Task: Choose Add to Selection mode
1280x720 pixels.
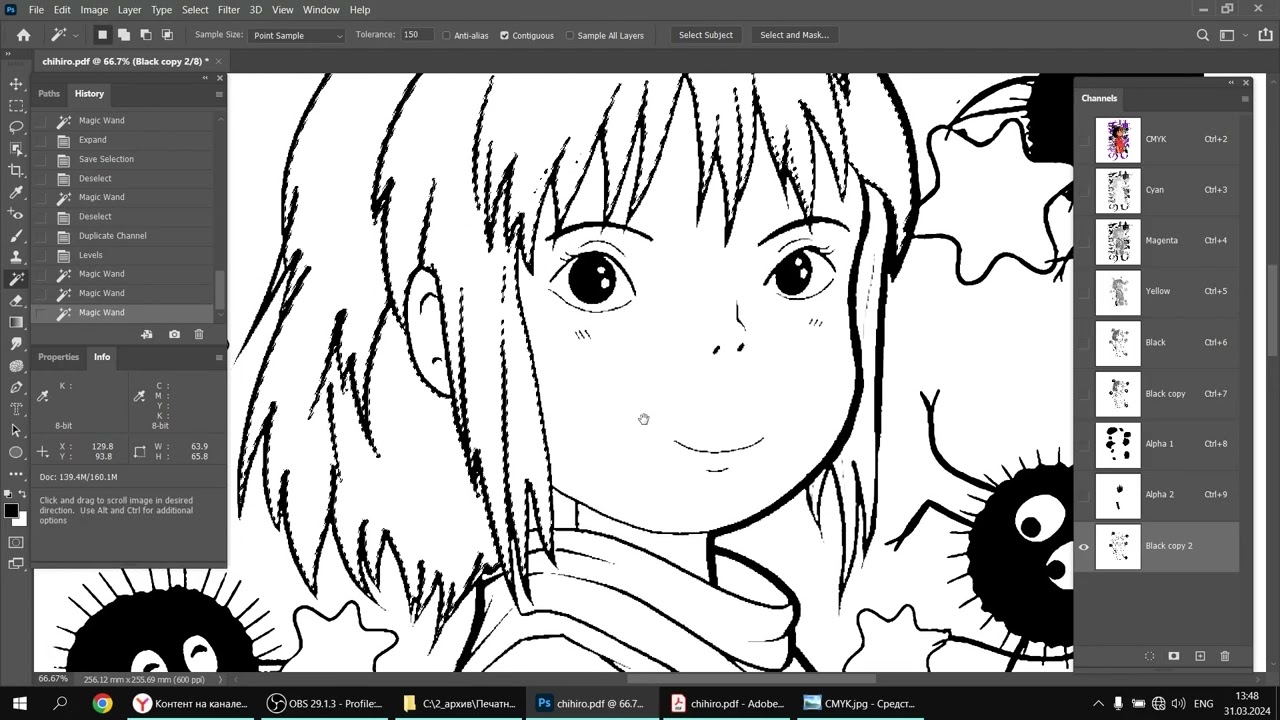Action: pyautogui.click(x=124, y=35)
